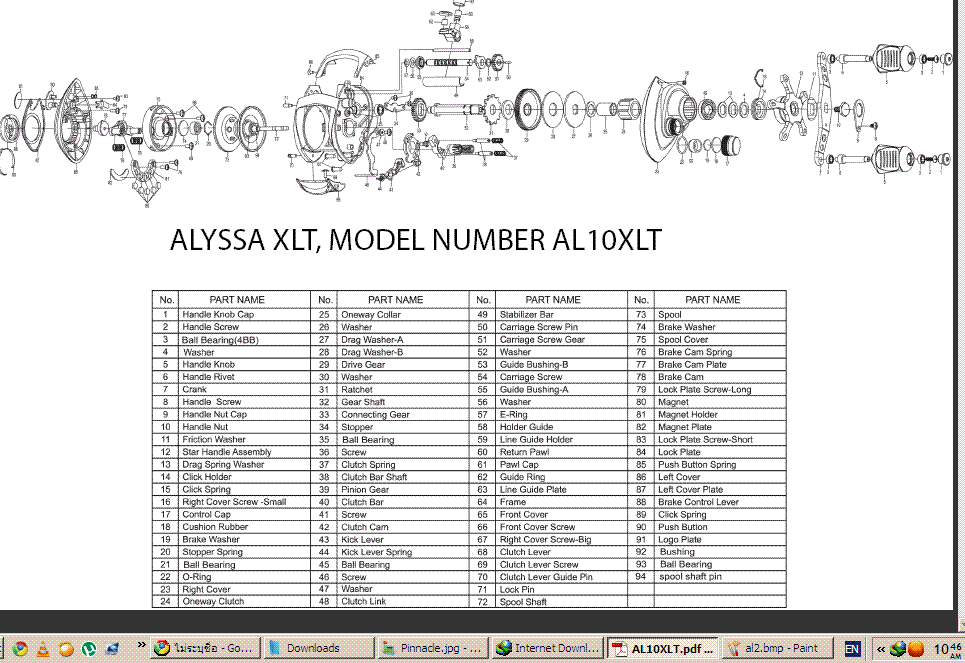The image size is (965, 663).
Task: Select 'Oneway Collar' entry
Action: 371,315
